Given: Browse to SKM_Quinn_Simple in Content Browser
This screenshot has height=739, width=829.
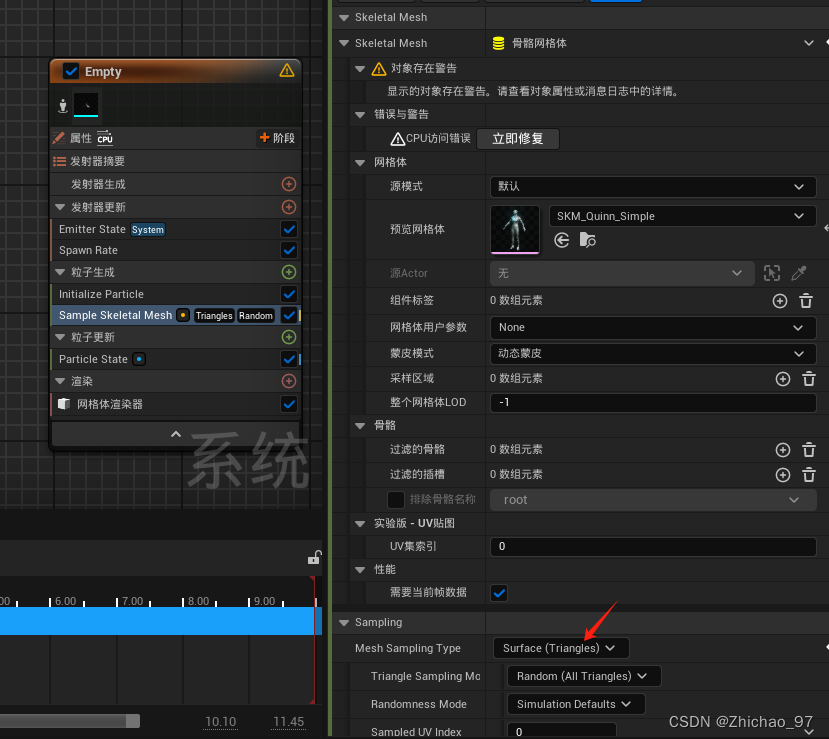Looking at the screenshot, I should pyautogui.click(x=588, y=240).
